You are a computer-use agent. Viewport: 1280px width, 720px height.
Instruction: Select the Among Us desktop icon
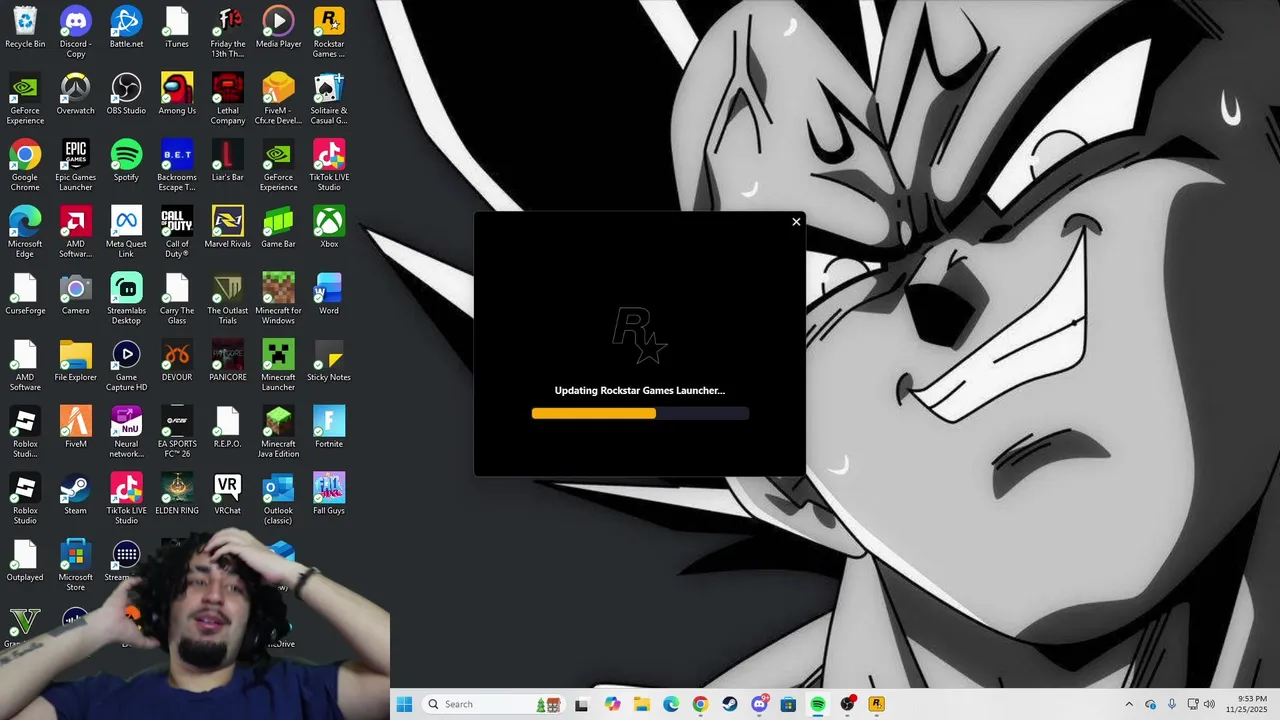click(177, 95)
